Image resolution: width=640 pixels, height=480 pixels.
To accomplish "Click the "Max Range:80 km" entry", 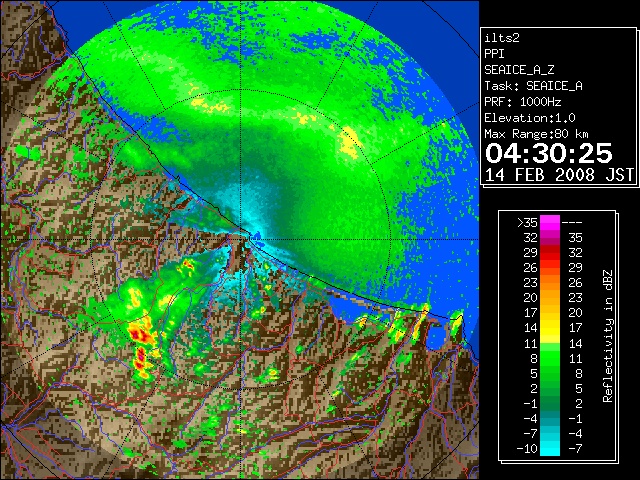I will (x=536, y=134).
